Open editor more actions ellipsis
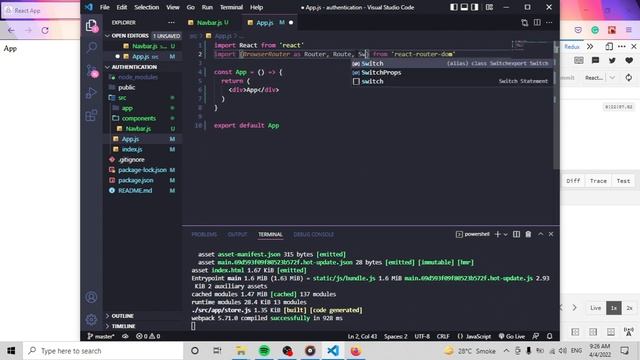Image resolution: width=640 pixels, height=360 pixels. click(x=549, y=22)
